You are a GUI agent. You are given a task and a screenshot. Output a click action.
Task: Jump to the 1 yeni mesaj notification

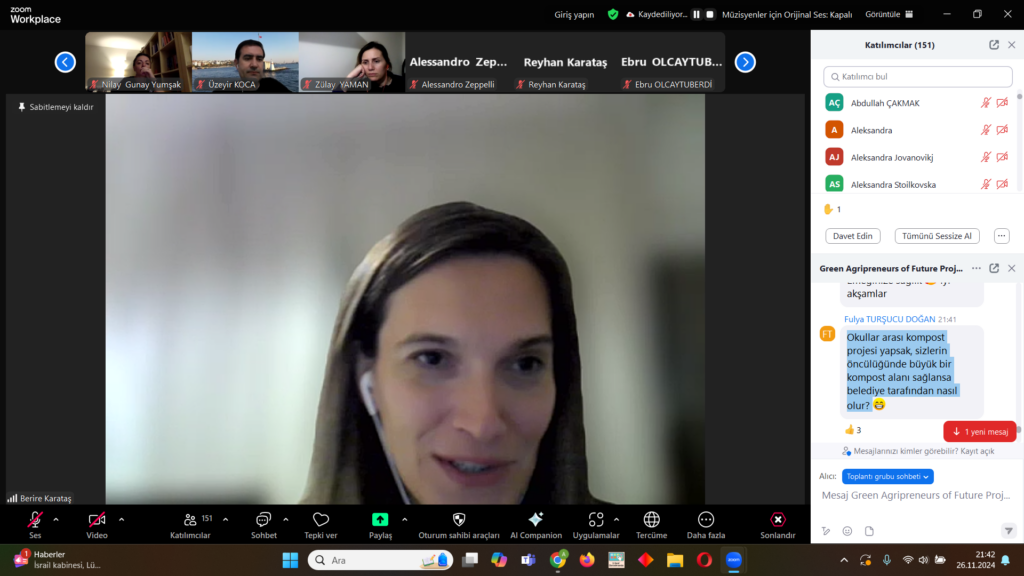979,431
